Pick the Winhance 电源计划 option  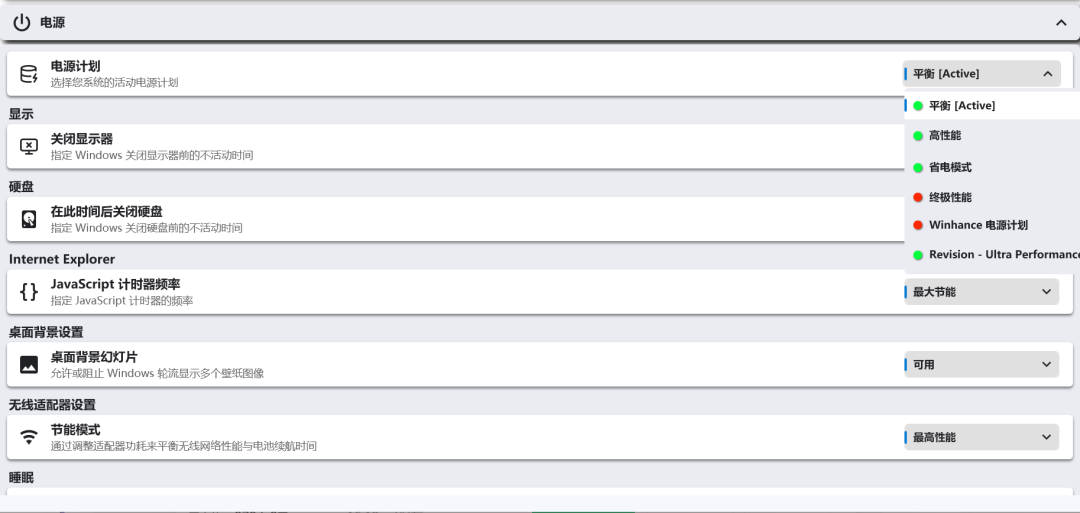[x=977, y=225]
